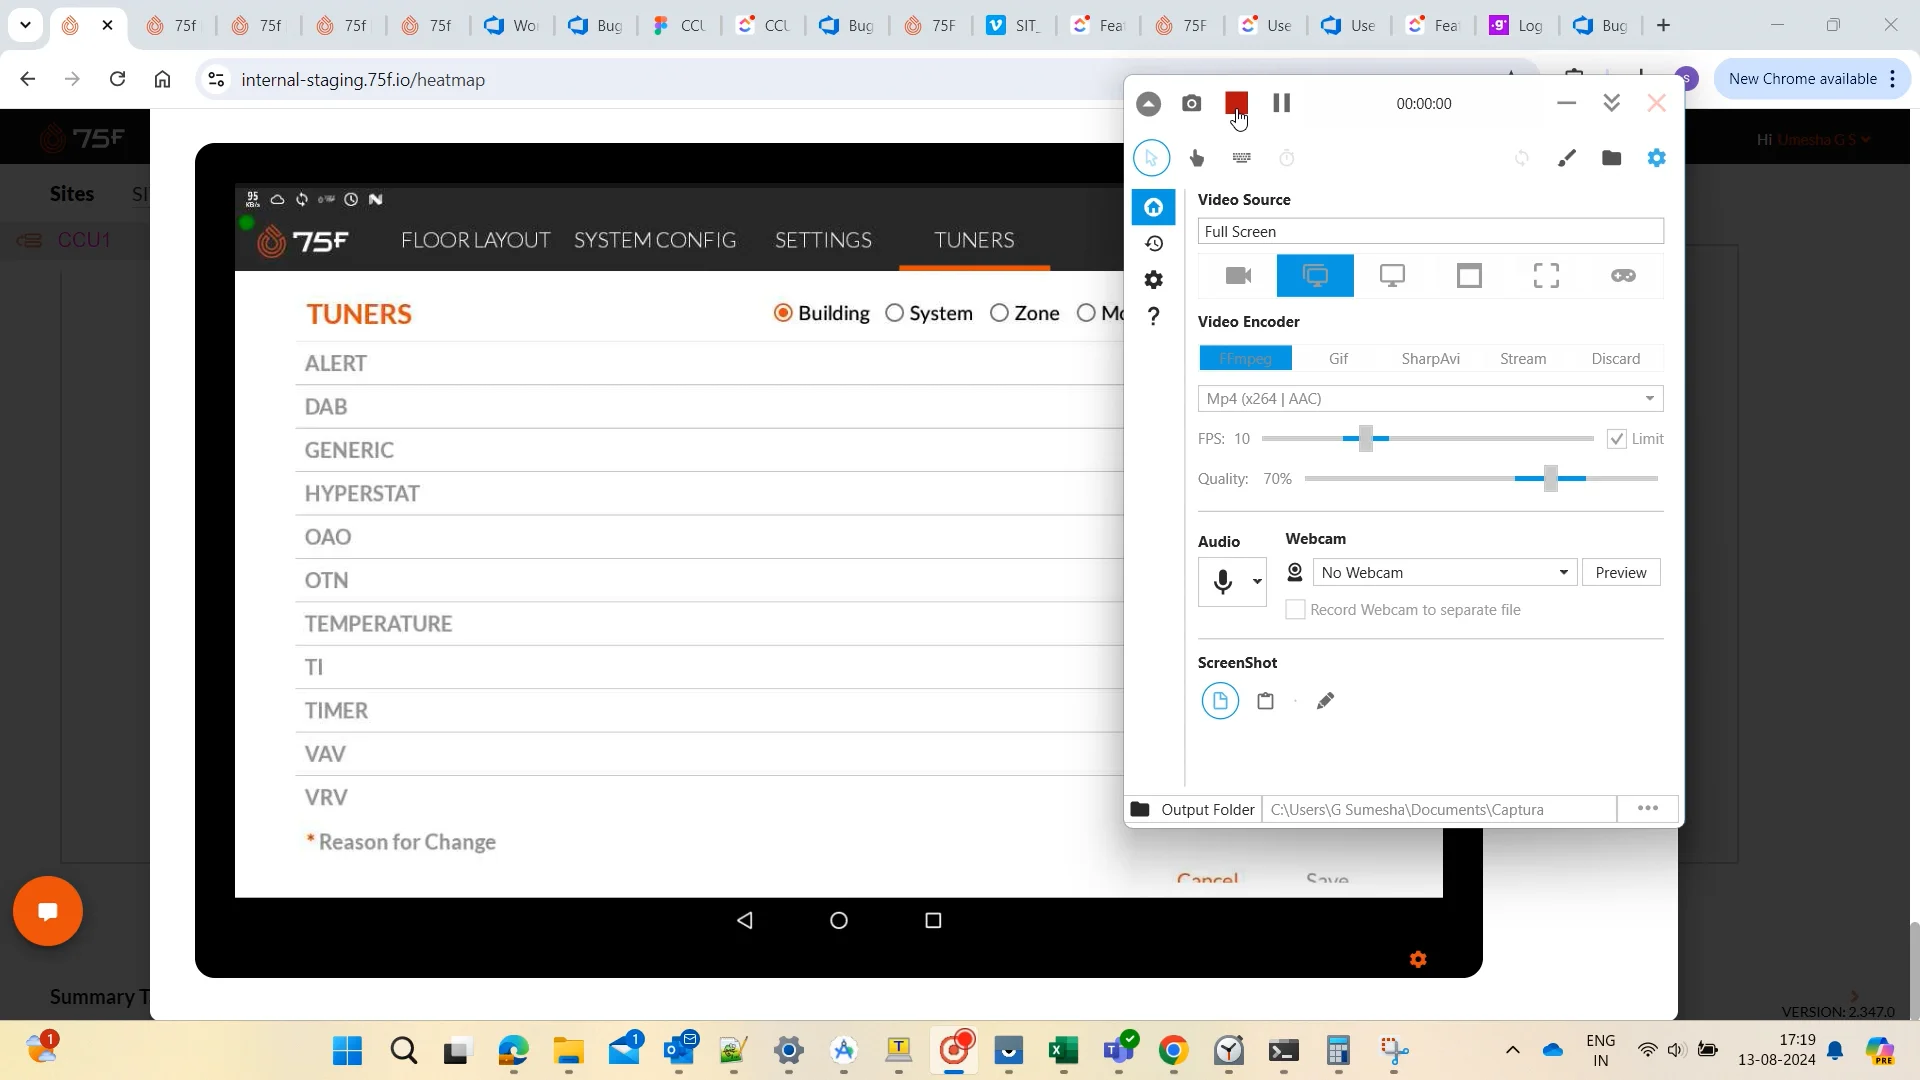Click the webcam Preview button

pyautogui.click(x=1621, y=573)
